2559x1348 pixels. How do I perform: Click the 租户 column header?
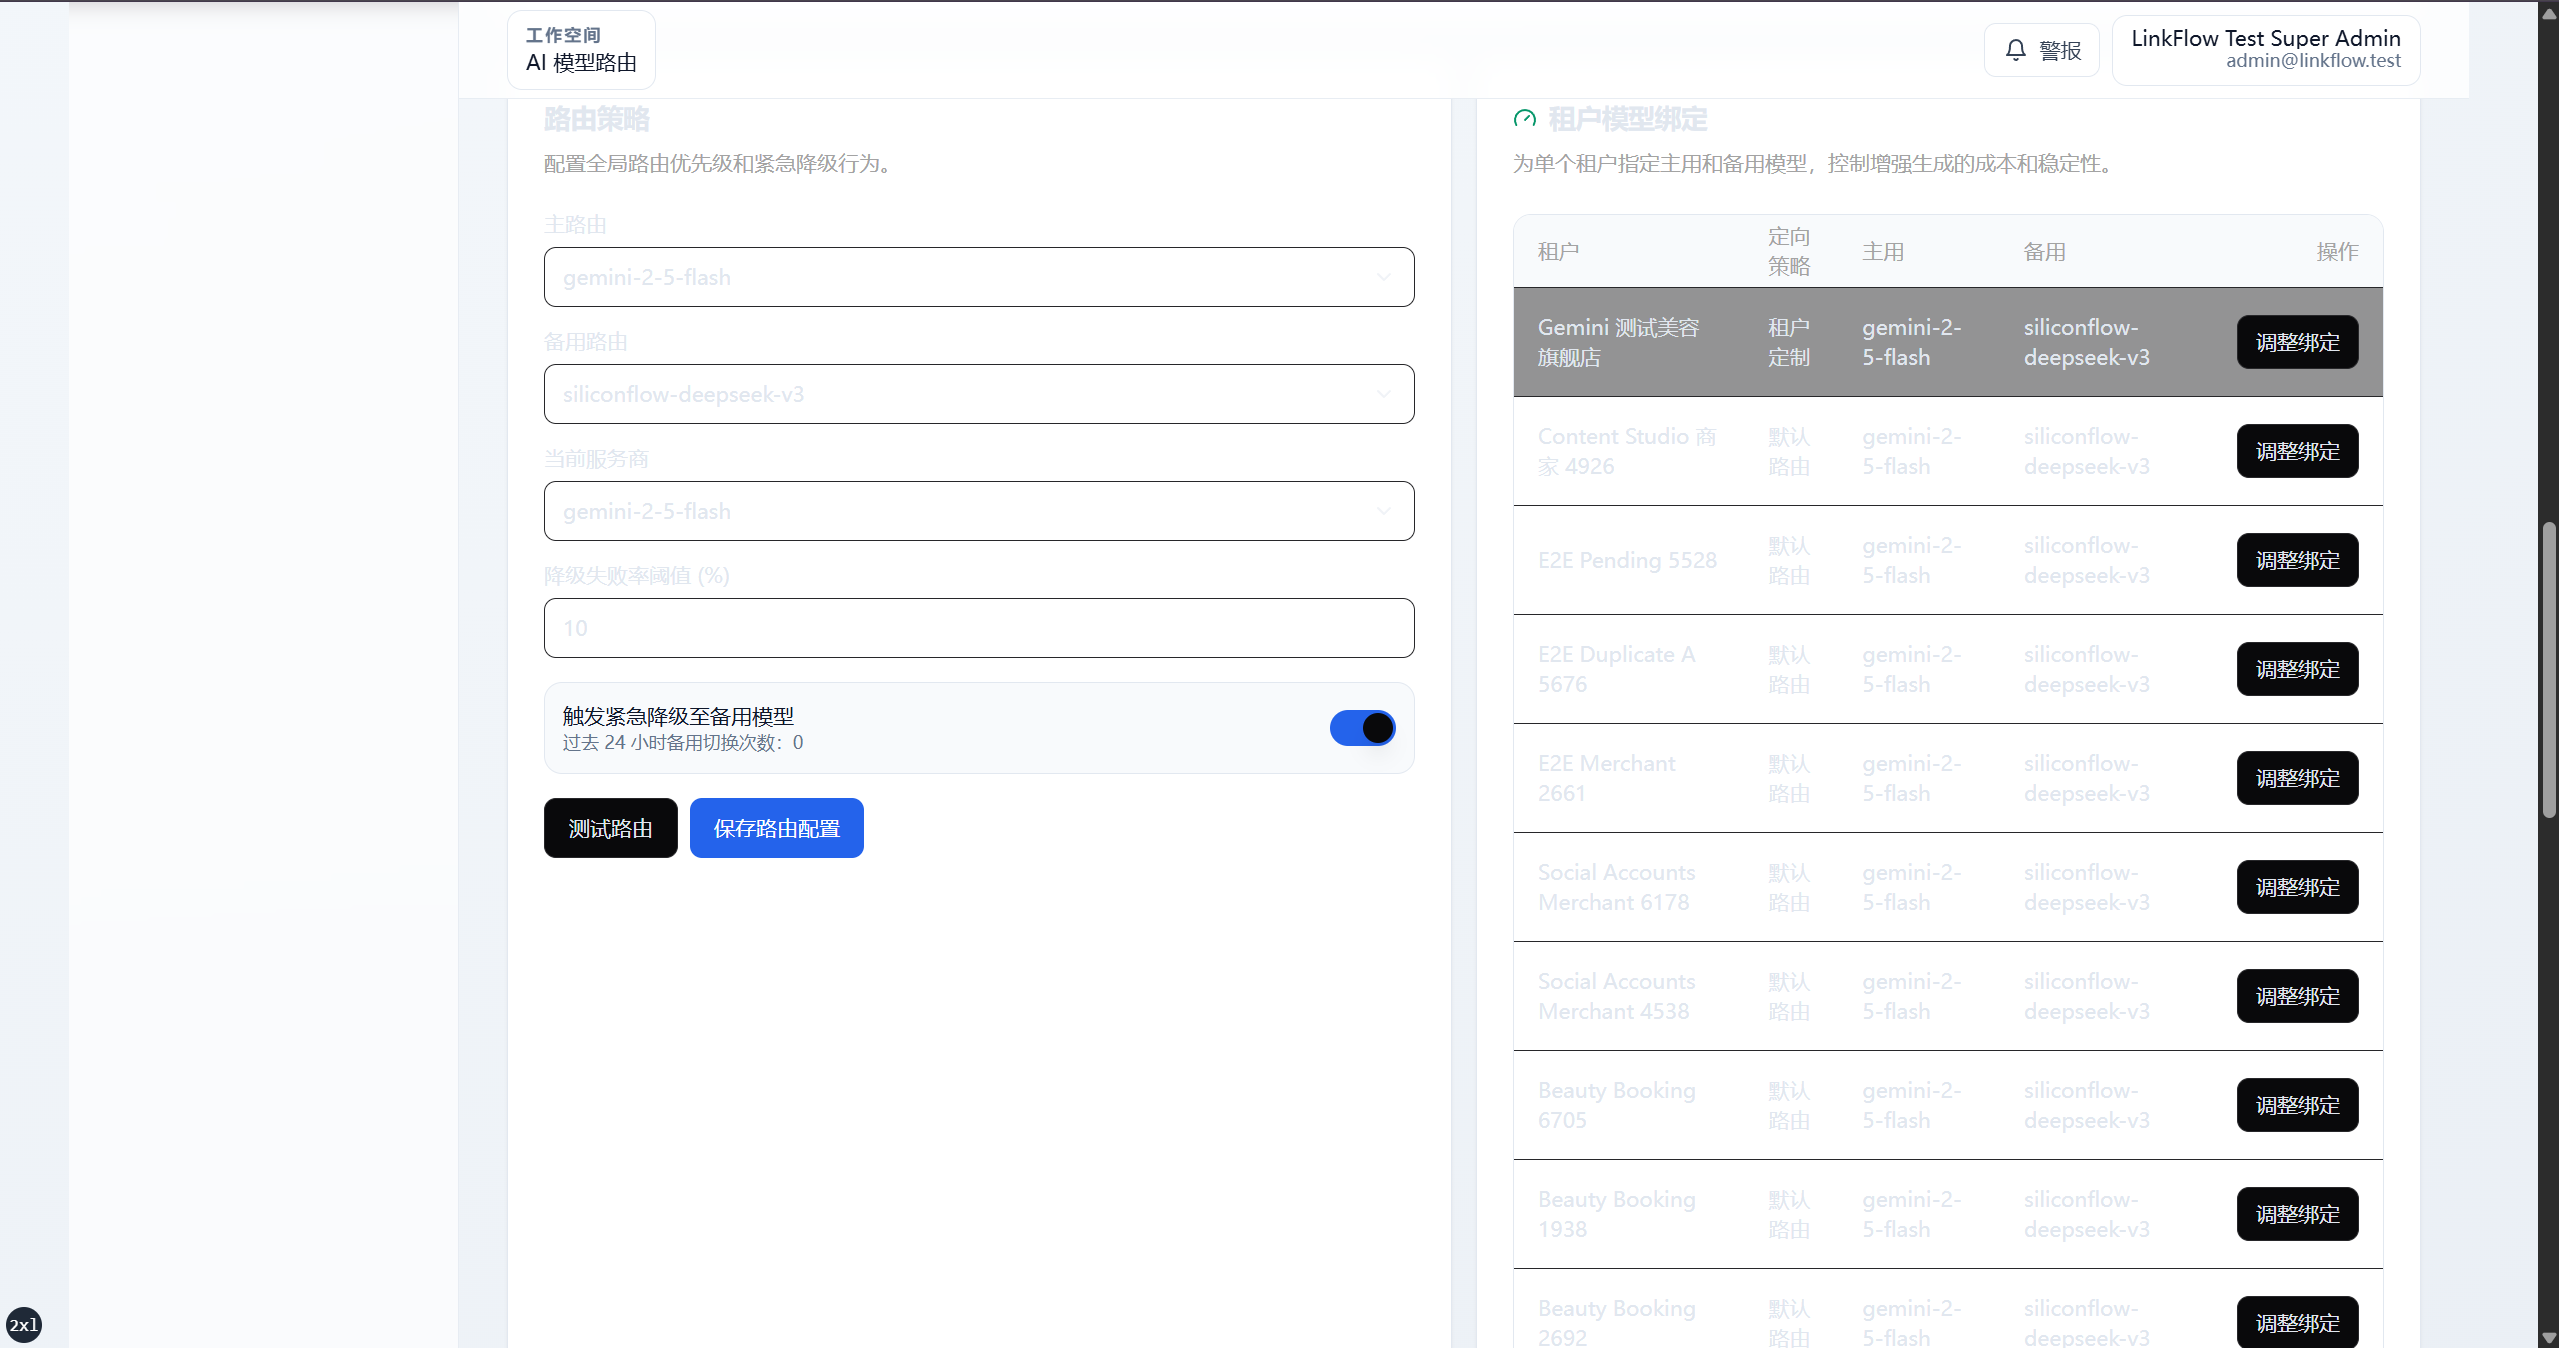(1558, 252)
